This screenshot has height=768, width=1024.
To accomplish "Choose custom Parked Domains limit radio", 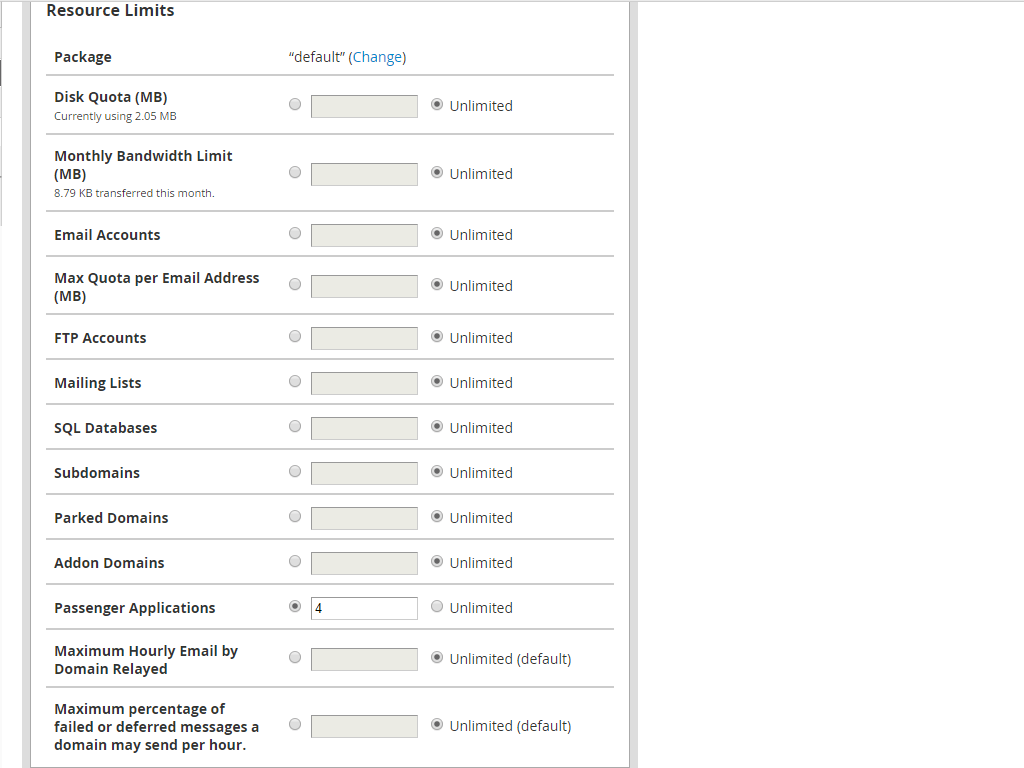I will point(294,516).
